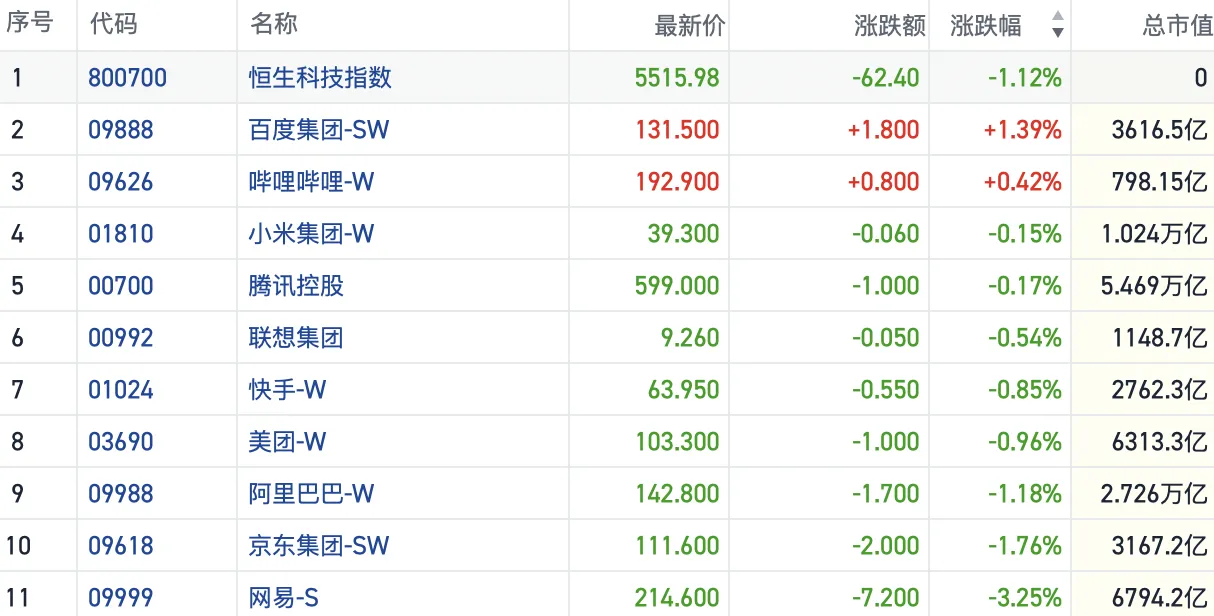Select 快手-W stock name
The image size is (1214, 616).
287,389
